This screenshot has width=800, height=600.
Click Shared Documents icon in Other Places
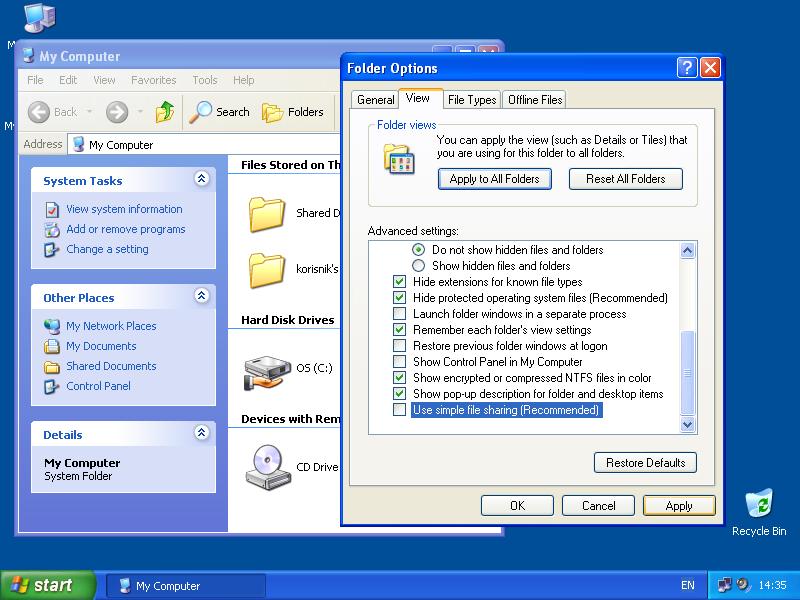point(52,366)
